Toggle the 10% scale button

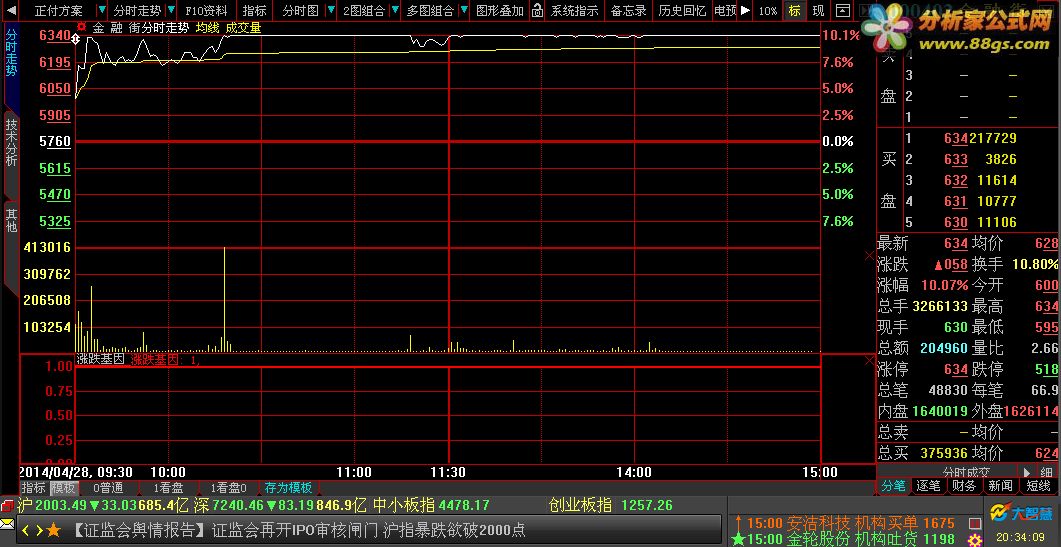tap(767, 10)
